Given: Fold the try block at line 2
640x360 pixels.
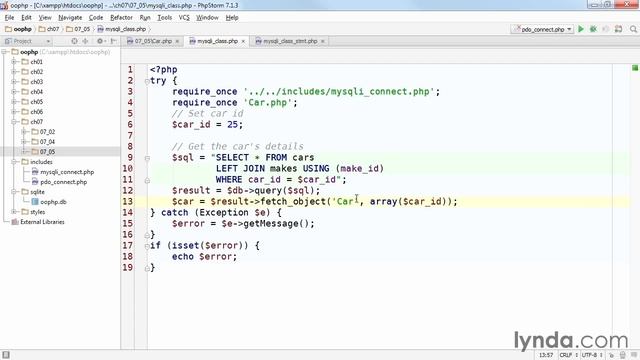Looking at the screenshot, I should point(147,82).
